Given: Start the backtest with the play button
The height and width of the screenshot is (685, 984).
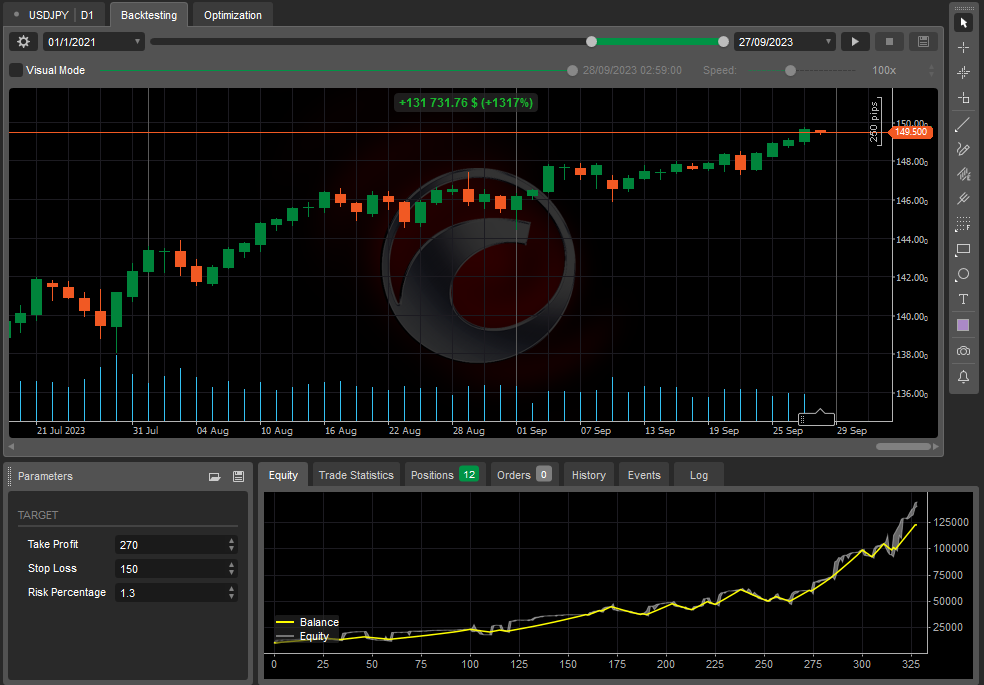Looking at the screenshot, I should (x=855, y=41).
